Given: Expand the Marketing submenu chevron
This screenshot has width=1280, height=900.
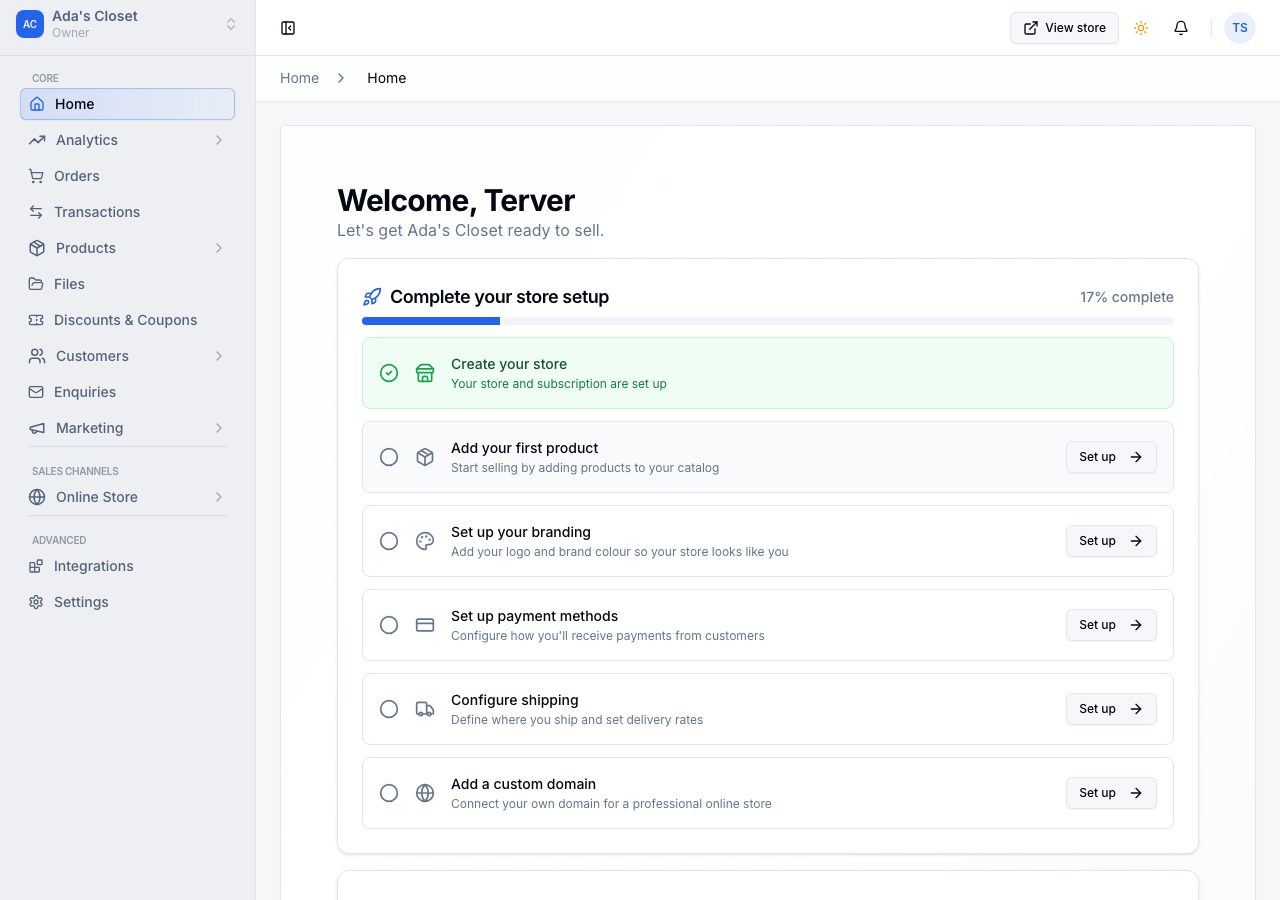Looking at the screenshot, I should (219, 428).
